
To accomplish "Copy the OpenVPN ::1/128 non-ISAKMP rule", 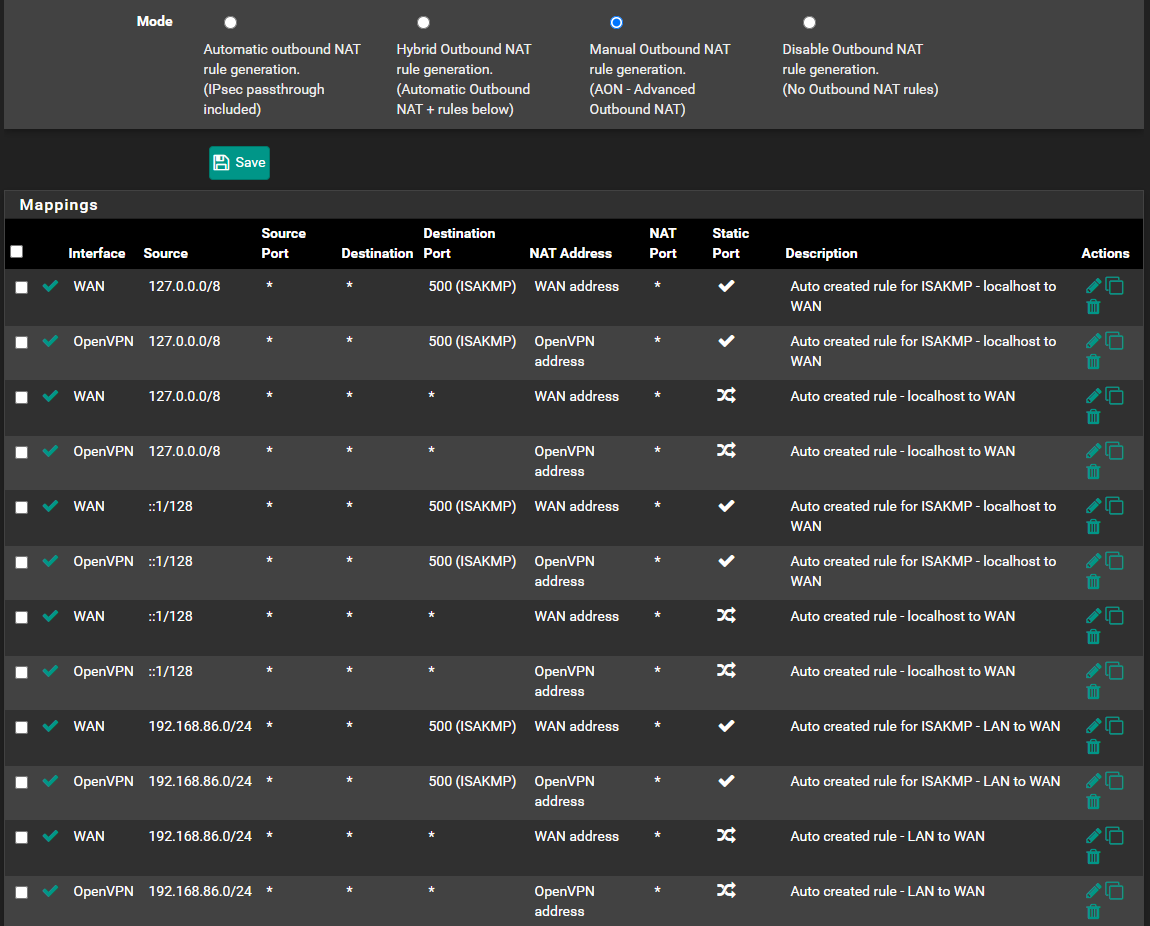I will pos(1115,671).
